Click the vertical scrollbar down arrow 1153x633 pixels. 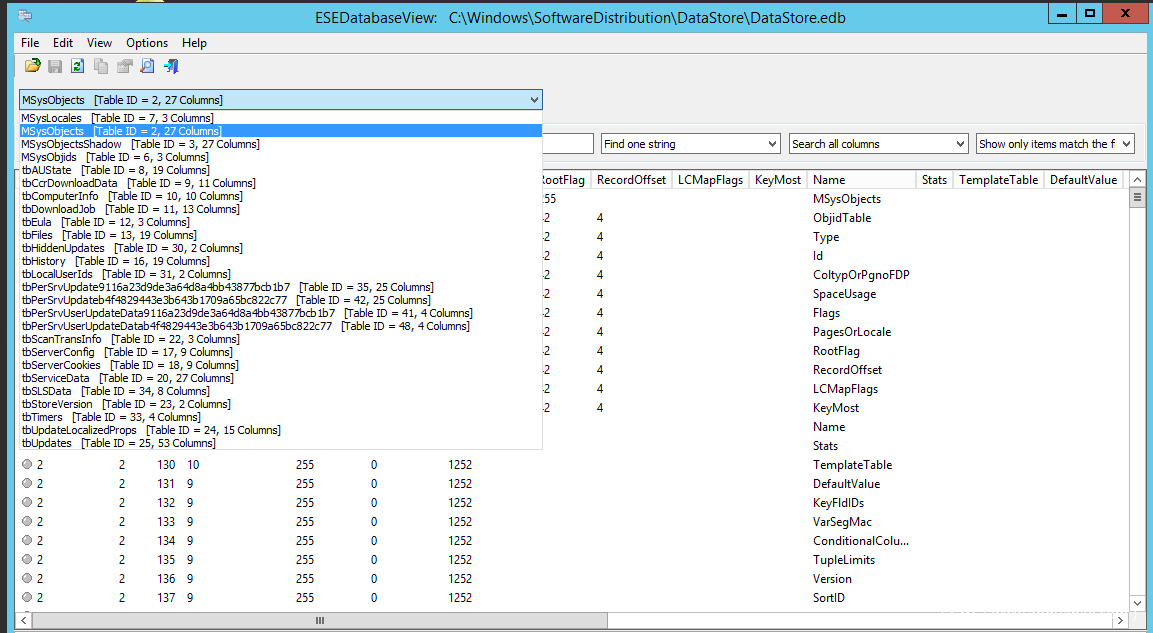pyautogui.click(x=1137, y=603)
